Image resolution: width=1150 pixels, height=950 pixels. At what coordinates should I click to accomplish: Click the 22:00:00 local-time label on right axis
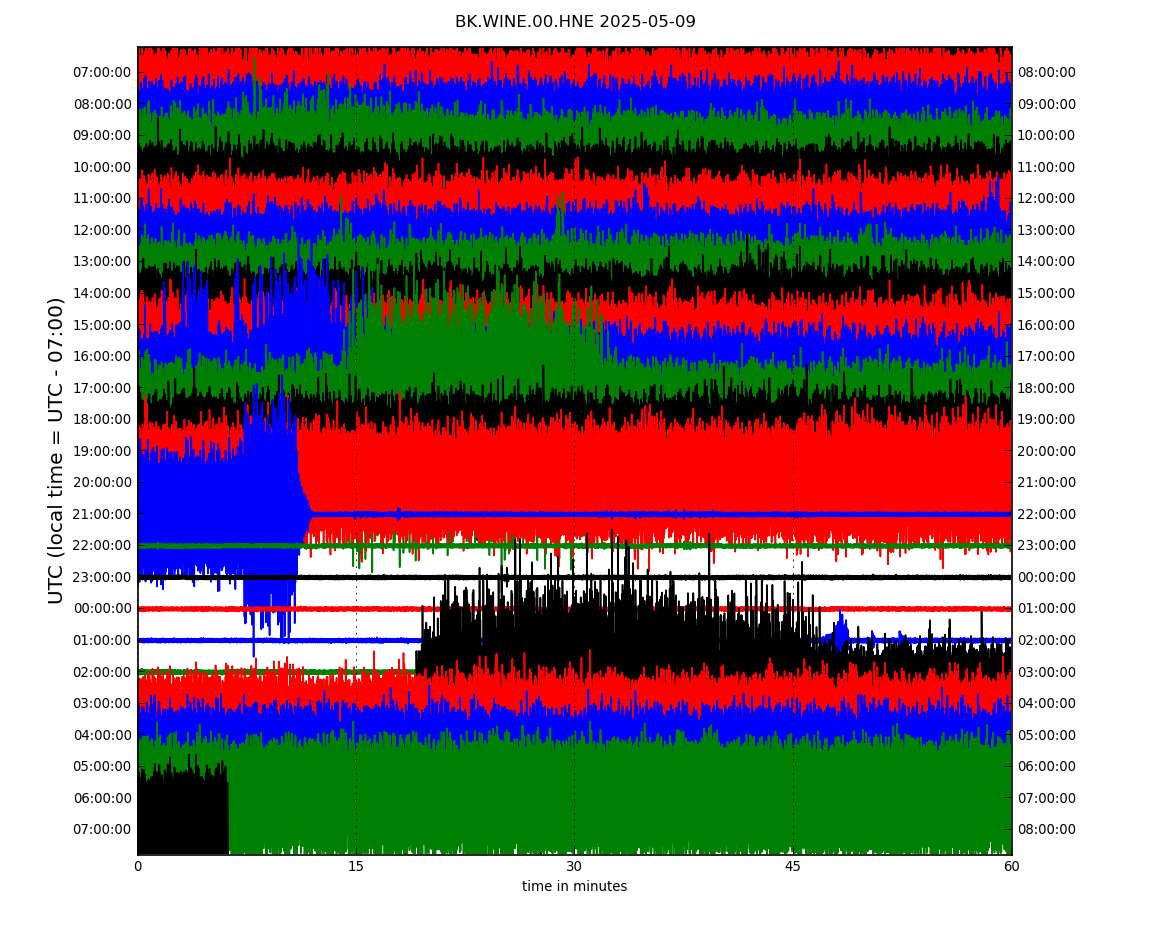[1047, 514]
